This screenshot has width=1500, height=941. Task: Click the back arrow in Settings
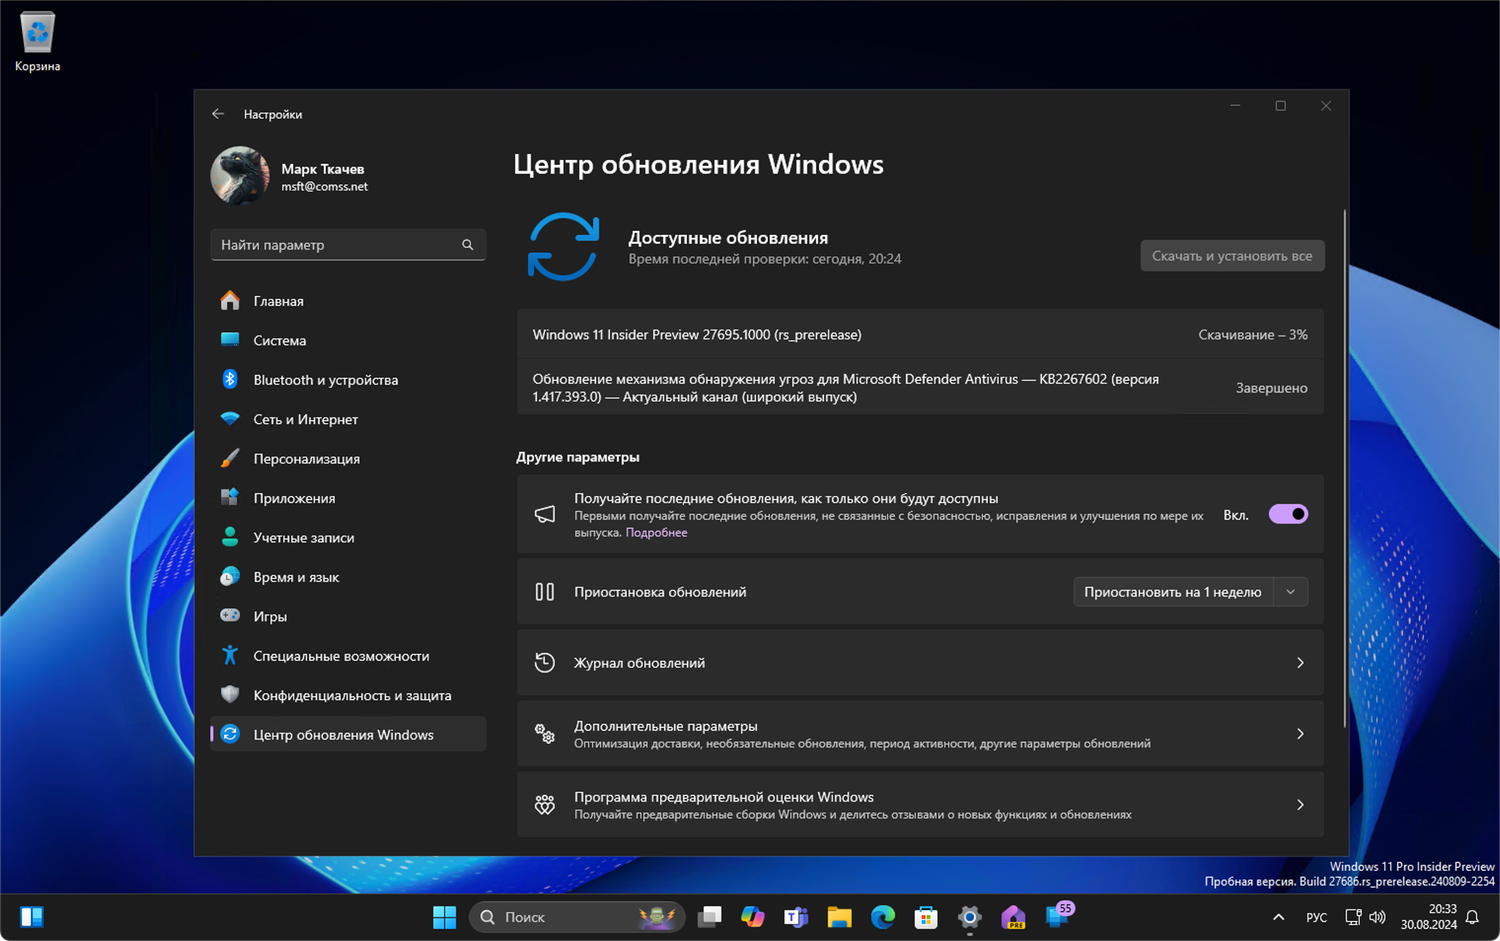(x=218, y=114)
